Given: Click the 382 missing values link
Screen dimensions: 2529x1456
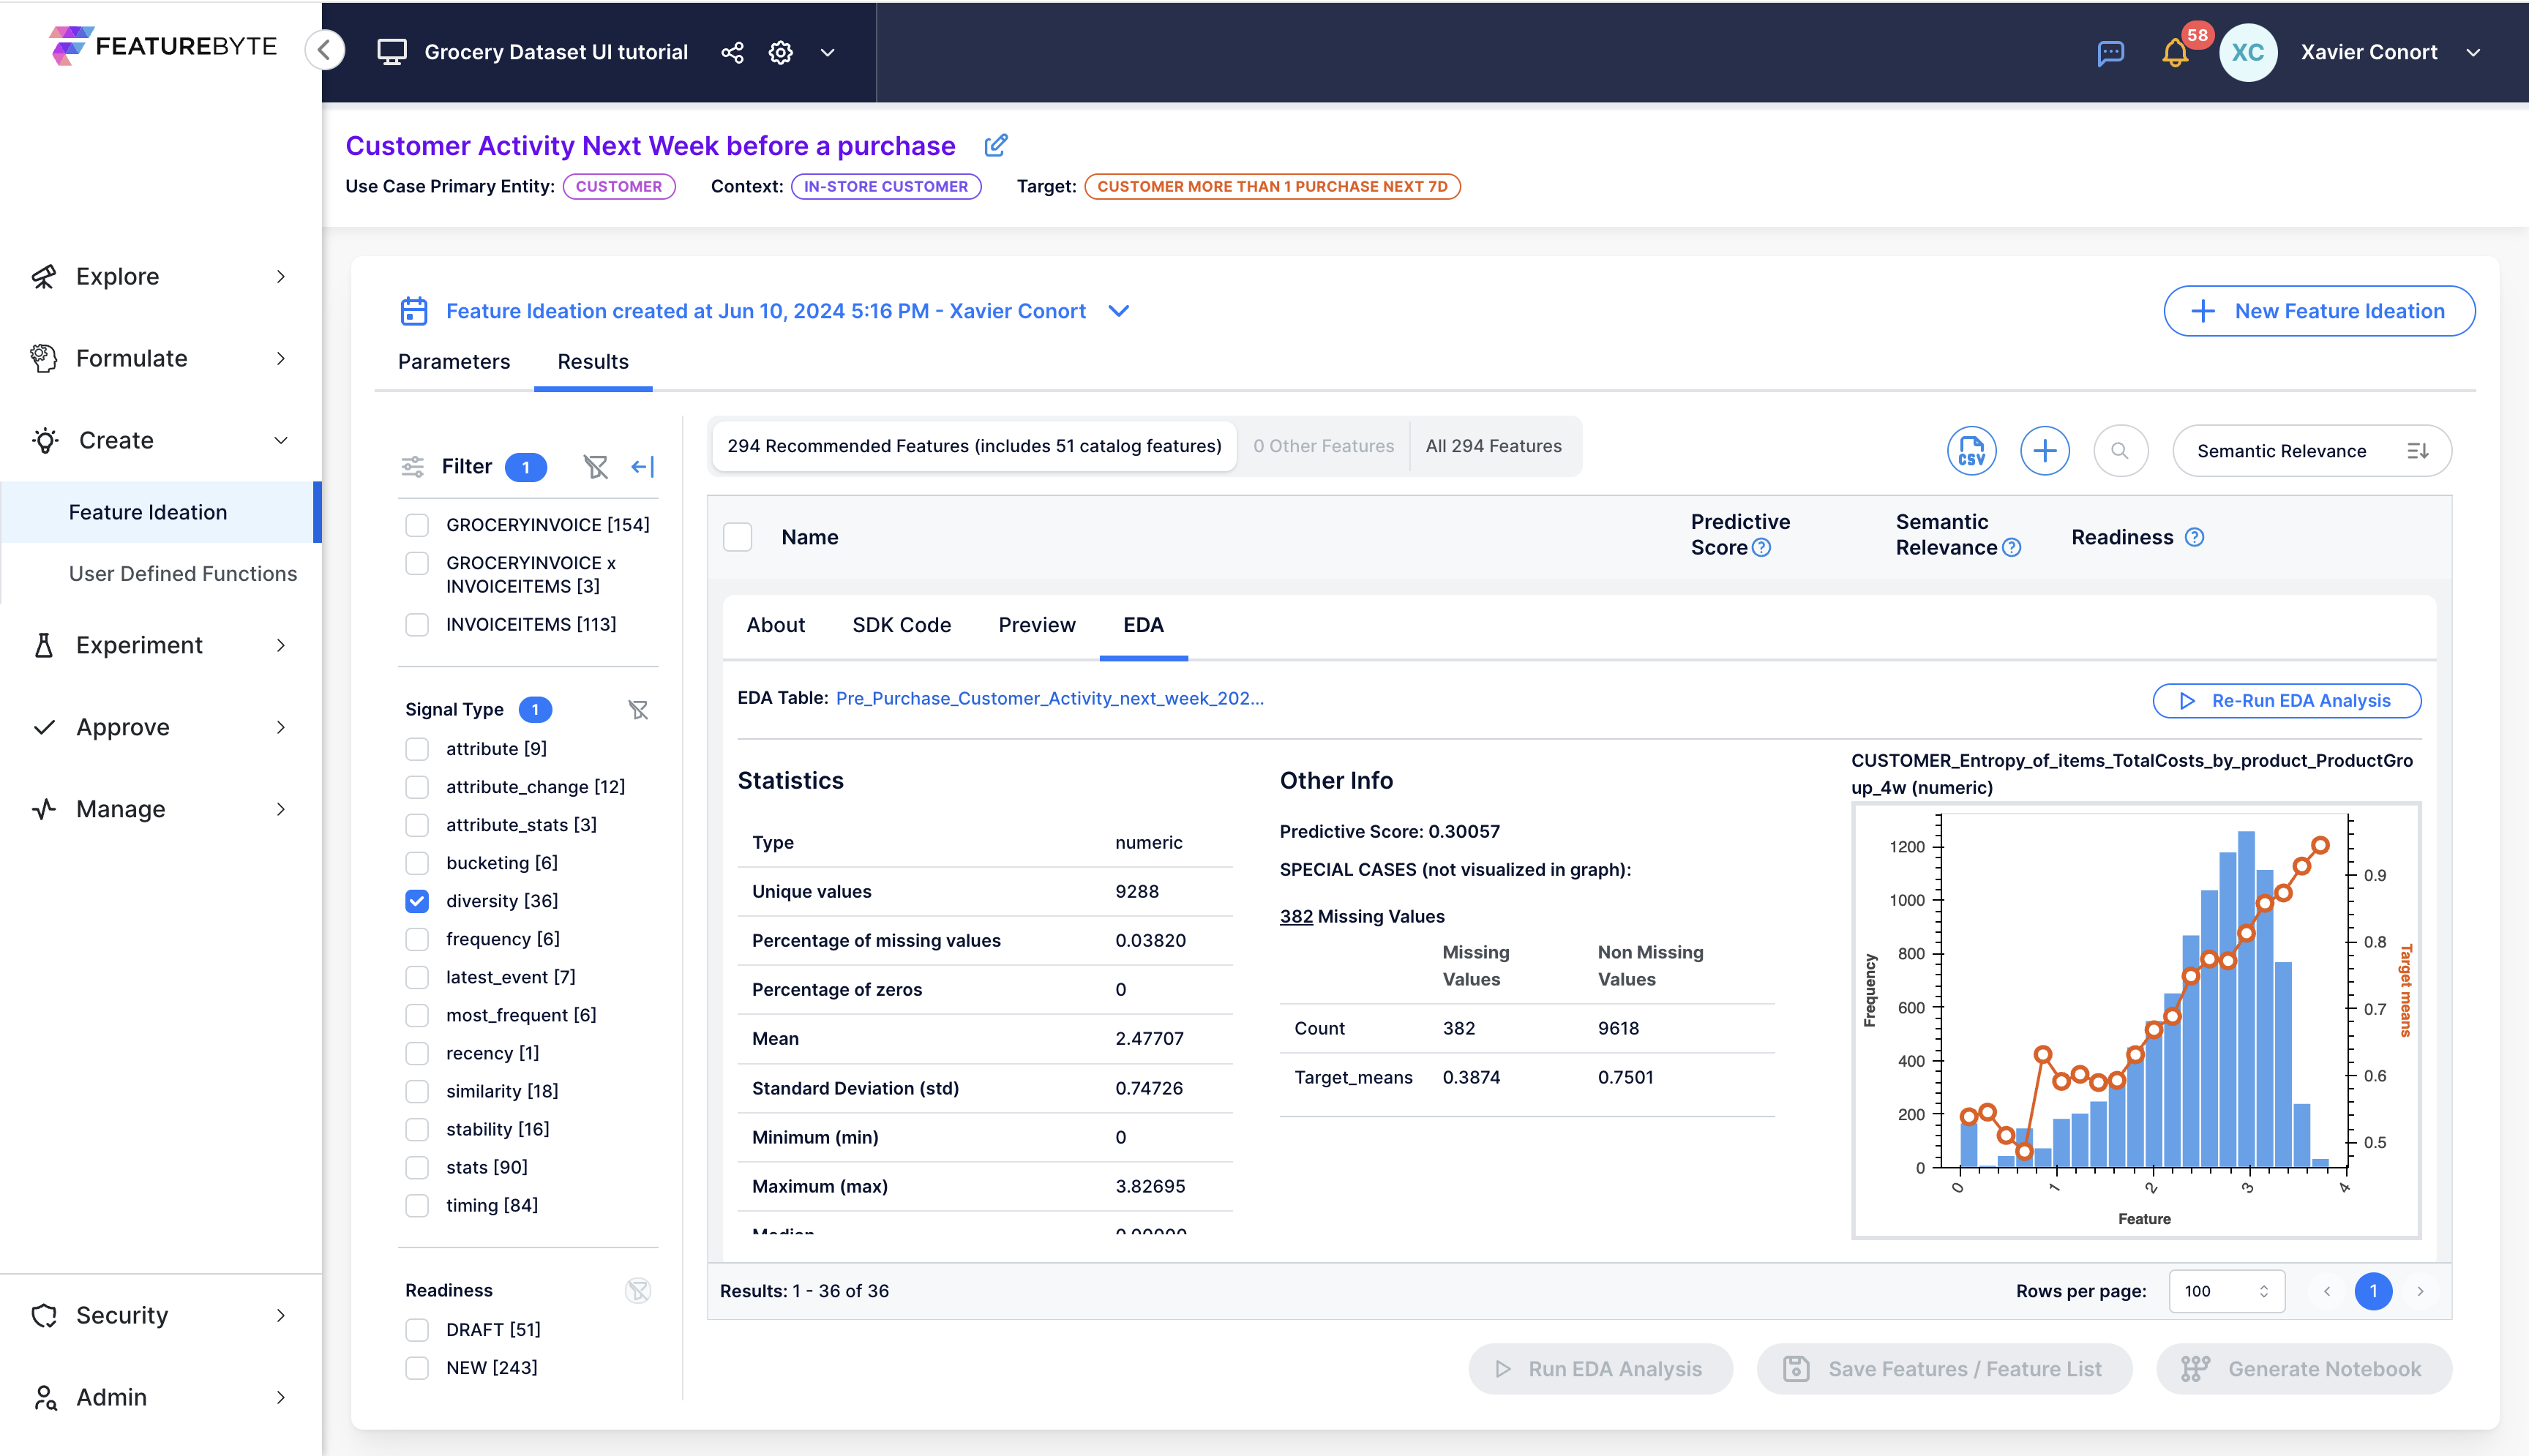Looking at the screenshot, I should click(x=1296, y=916).
